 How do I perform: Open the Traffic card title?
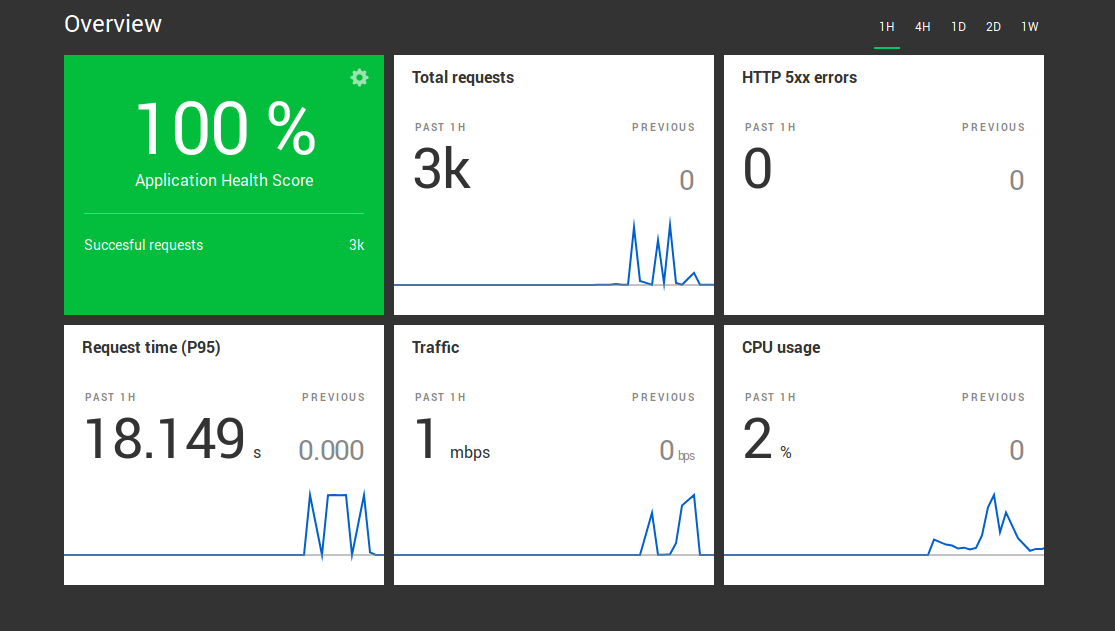click(x=435, y=348)
